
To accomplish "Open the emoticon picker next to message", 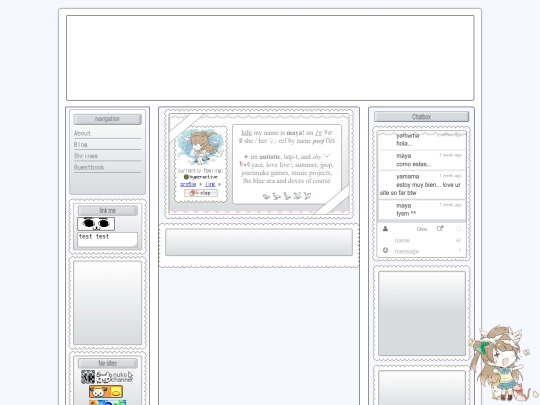I will tap(385, 250).
